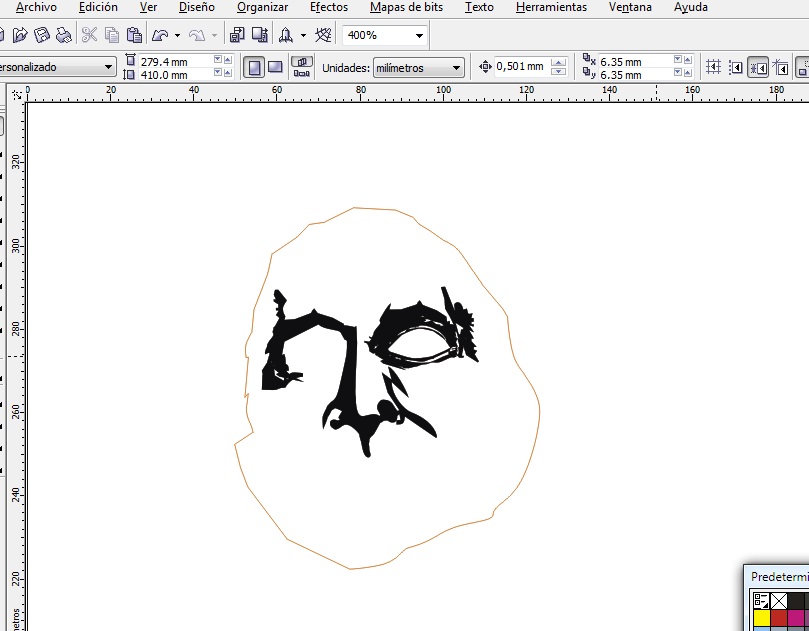This screenshot has height=631, width=809.
Task: Open the Undo history dropdown arrow
Action: point(177,35)
